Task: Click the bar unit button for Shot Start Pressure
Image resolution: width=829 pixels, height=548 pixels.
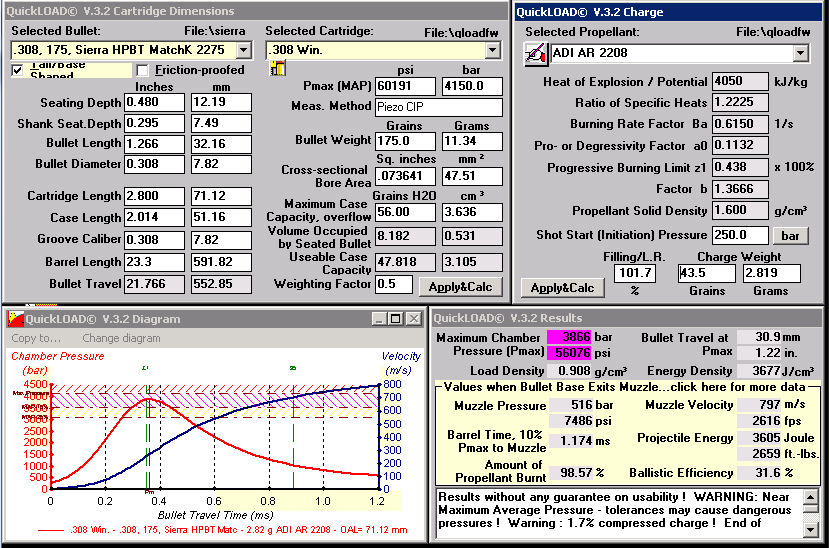Action: [x=790, y=236]
